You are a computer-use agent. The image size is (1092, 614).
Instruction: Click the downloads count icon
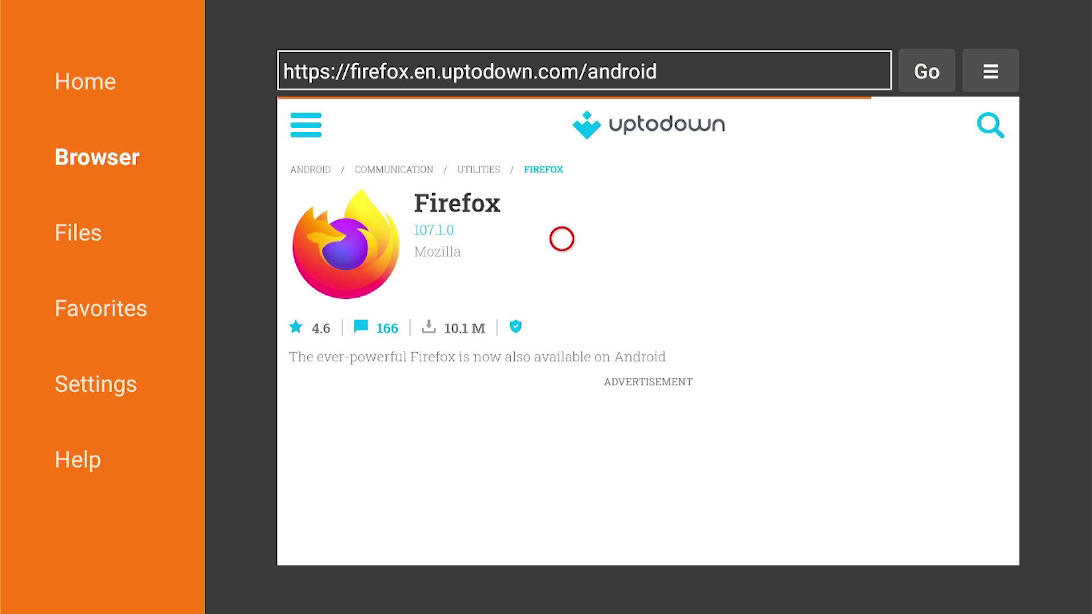pos(429,326)
